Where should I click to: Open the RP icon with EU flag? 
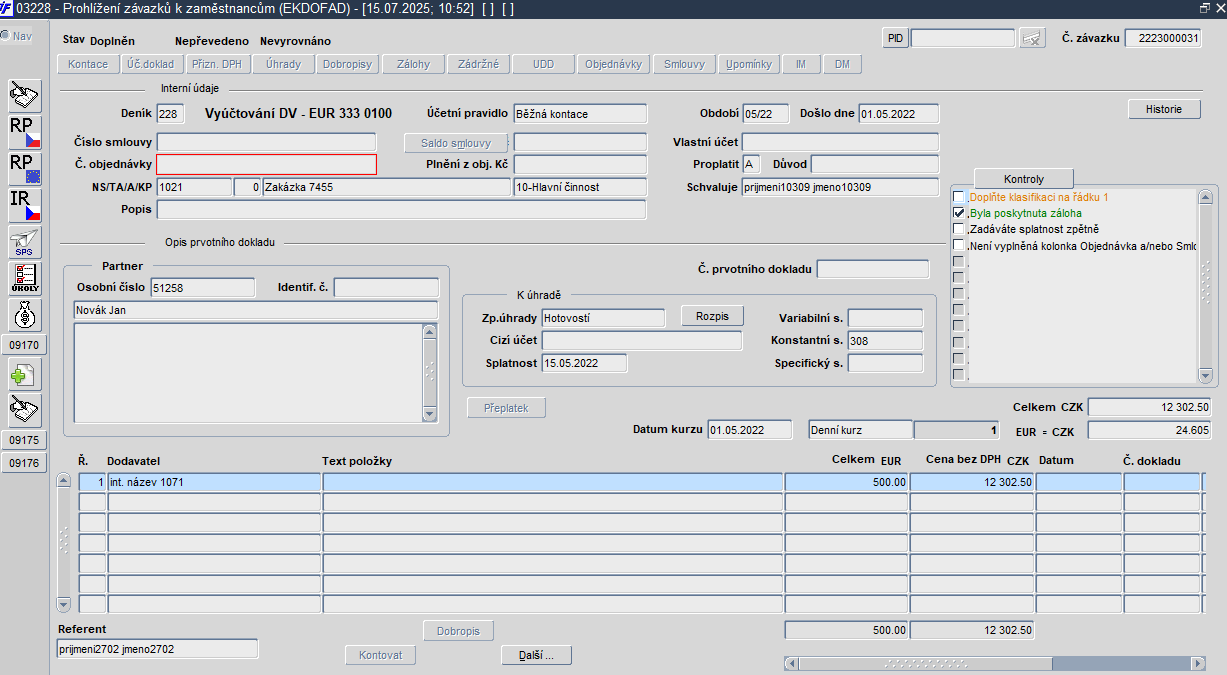[25, 169]
